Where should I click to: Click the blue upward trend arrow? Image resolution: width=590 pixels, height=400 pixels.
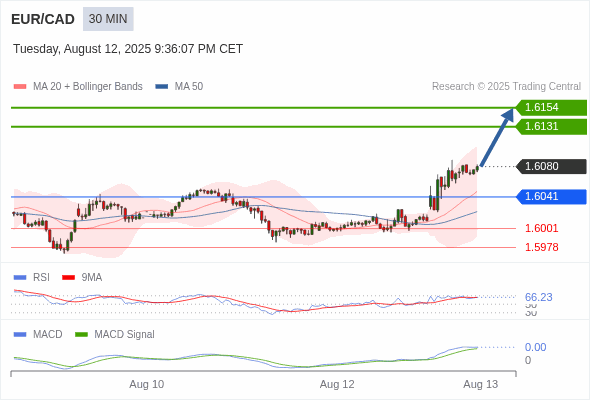click(497, 137)
